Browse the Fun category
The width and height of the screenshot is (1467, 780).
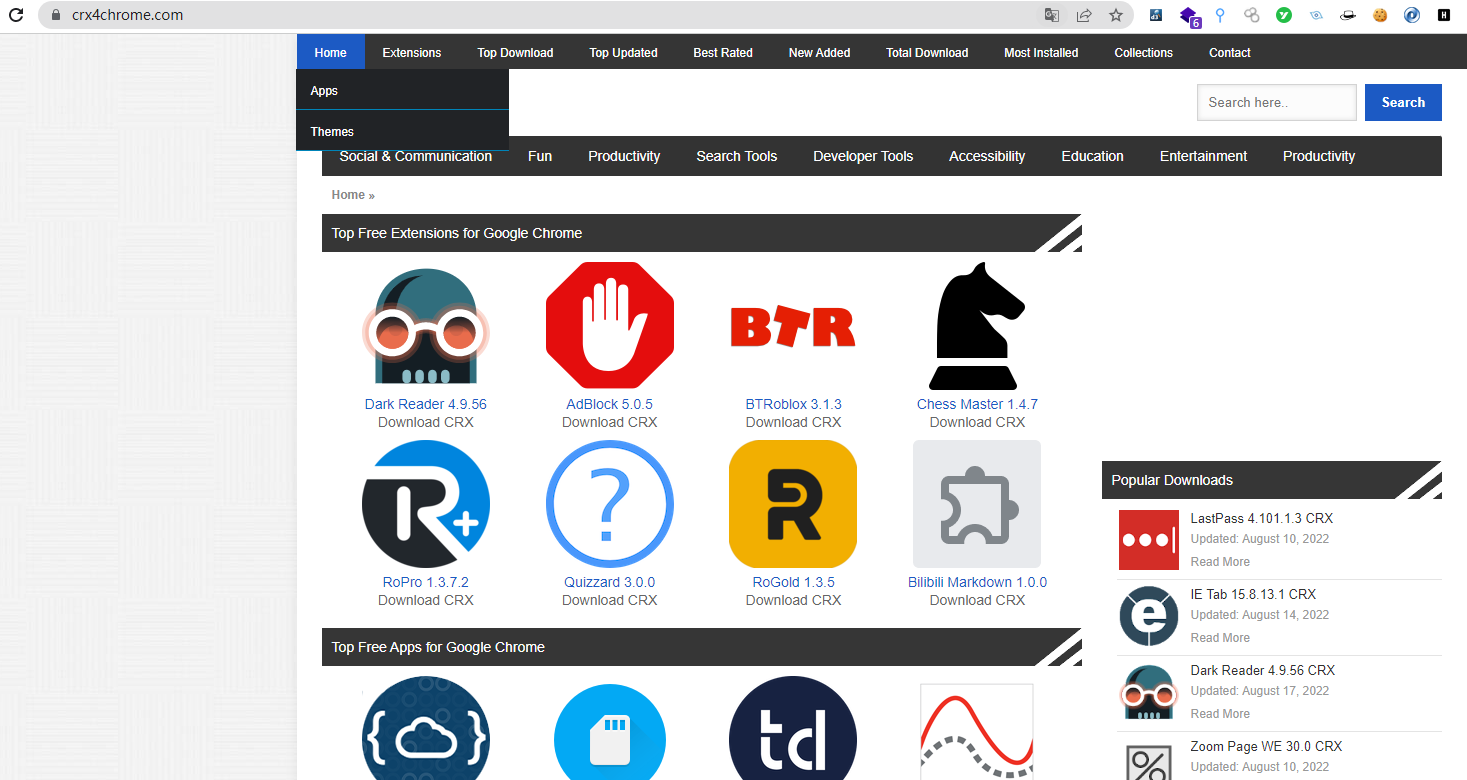click(x=540, y=156)
